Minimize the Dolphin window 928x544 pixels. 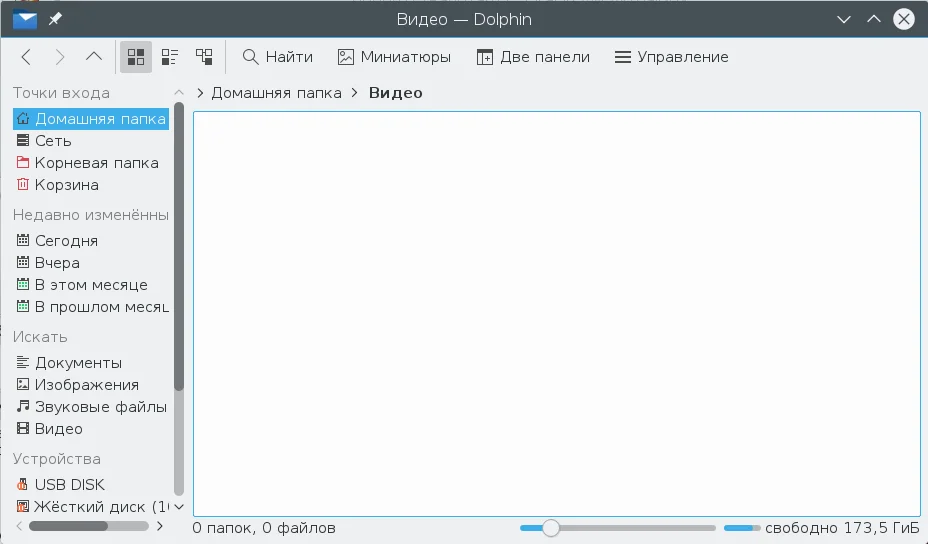click(844, 19)
